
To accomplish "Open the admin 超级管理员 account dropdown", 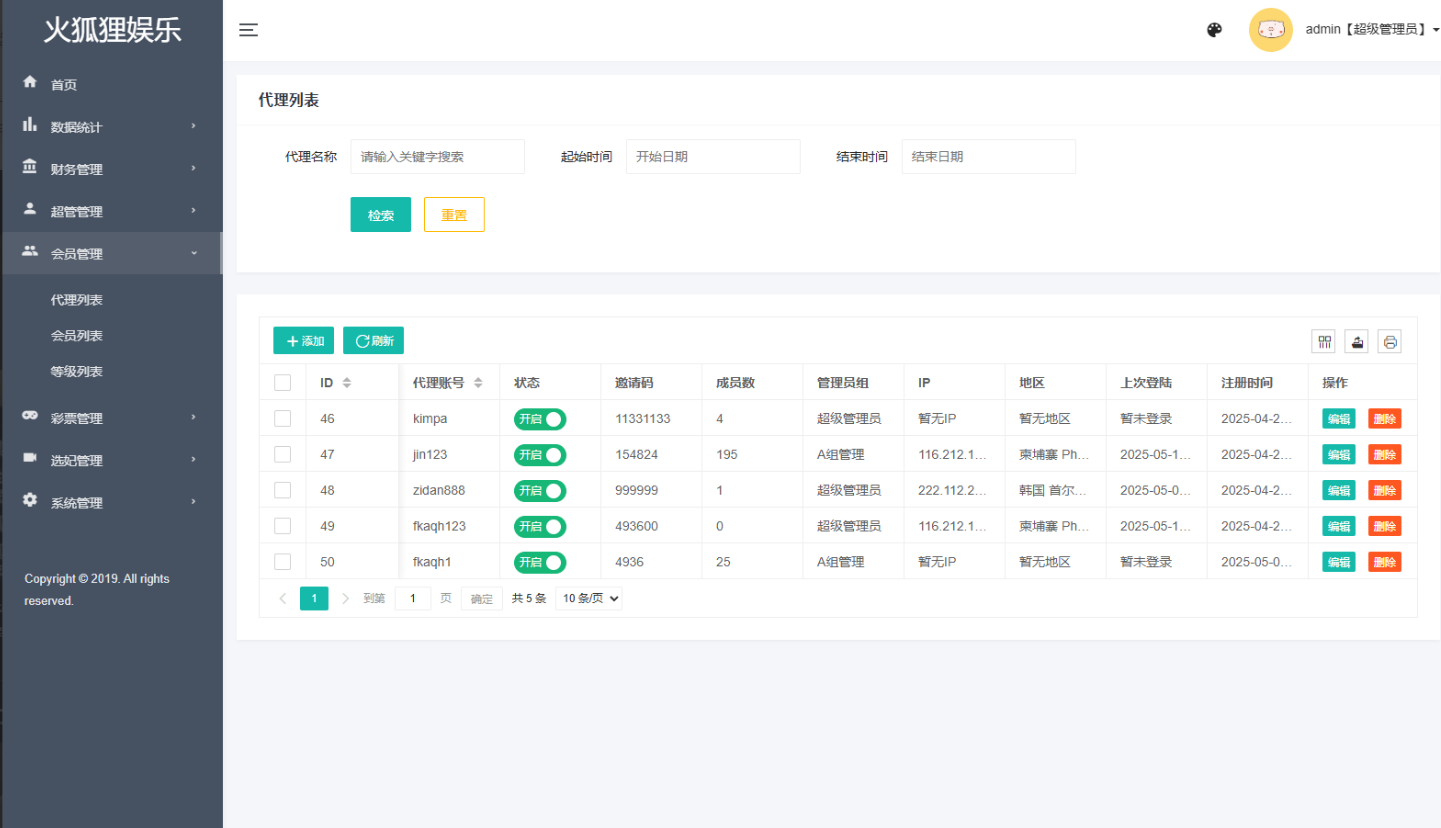I will point(1372,30).
